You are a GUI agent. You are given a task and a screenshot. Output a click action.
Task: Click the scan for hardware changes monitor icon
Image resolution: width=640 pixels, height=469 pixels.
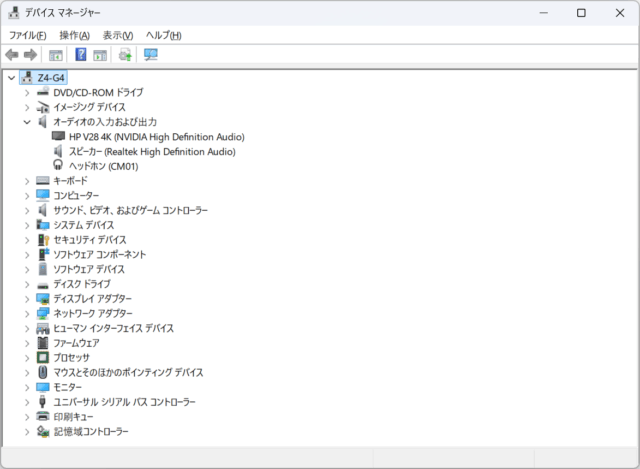151,55
